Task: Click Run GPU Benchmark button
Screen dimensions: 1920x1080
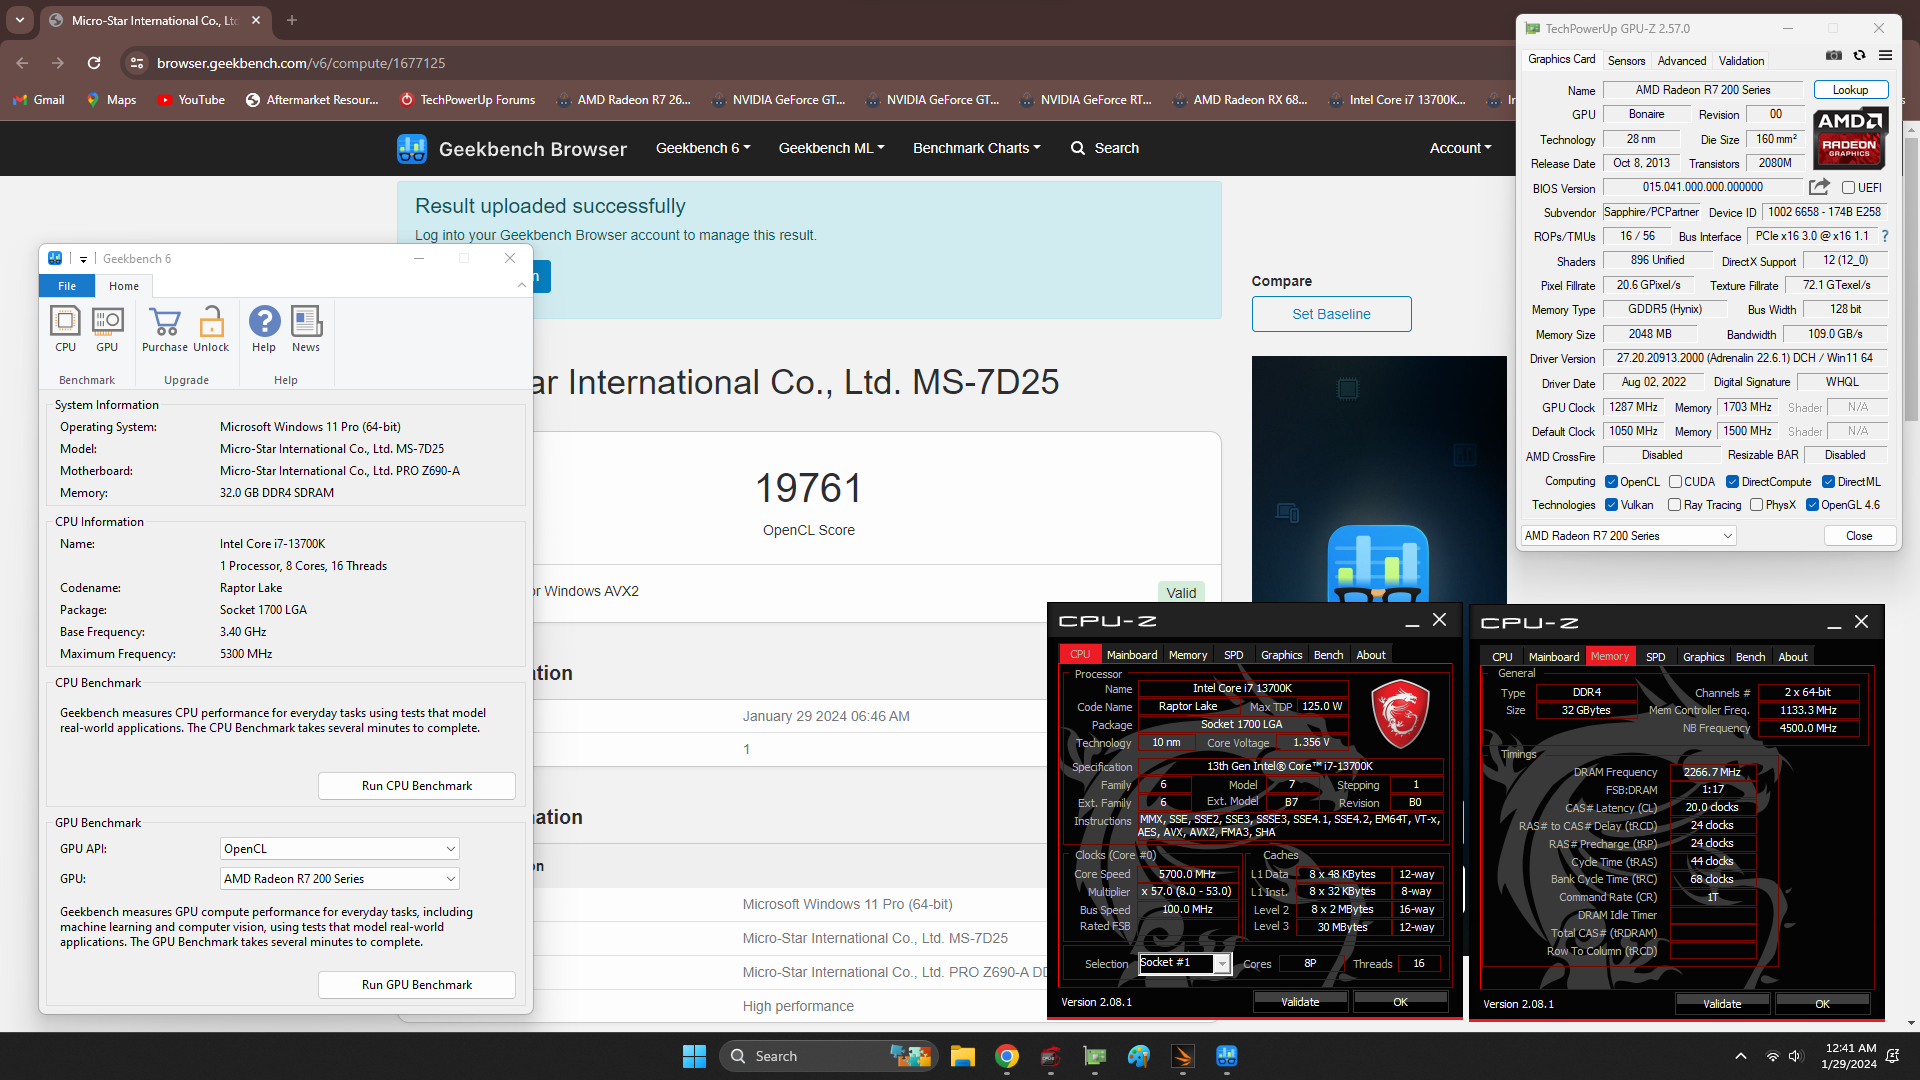Action: pyautogui.click(x=417, y=985)
